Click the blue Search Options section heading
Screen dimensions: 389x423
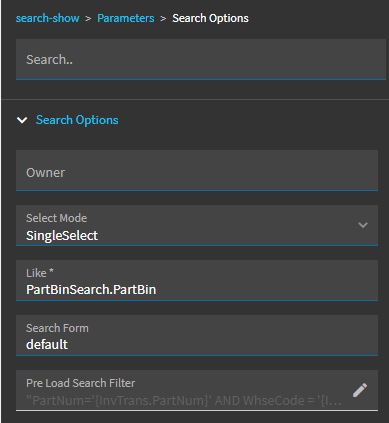(77, 120)
